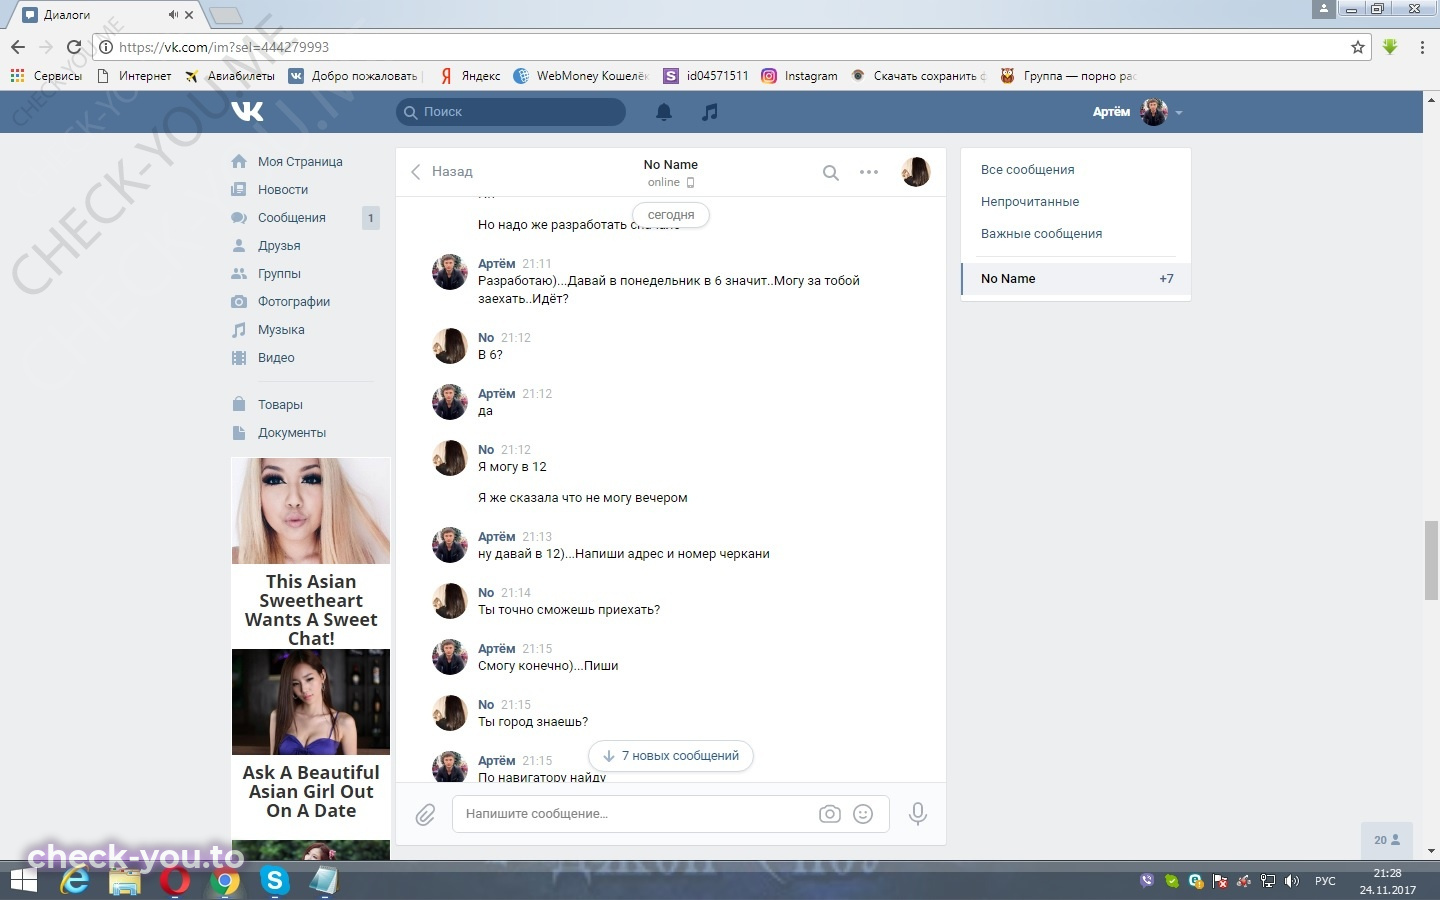Open Видео in the left menu
The width and height of the screenshot is (1440, 900).
[x=276, y=358]
